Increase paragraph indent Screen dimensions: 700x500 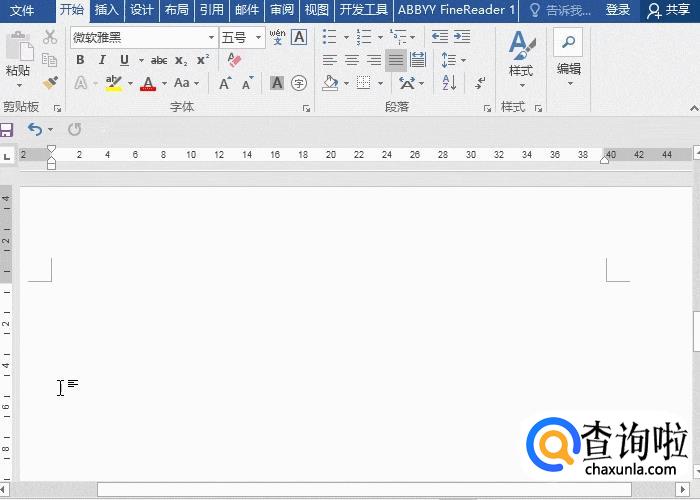462,37
